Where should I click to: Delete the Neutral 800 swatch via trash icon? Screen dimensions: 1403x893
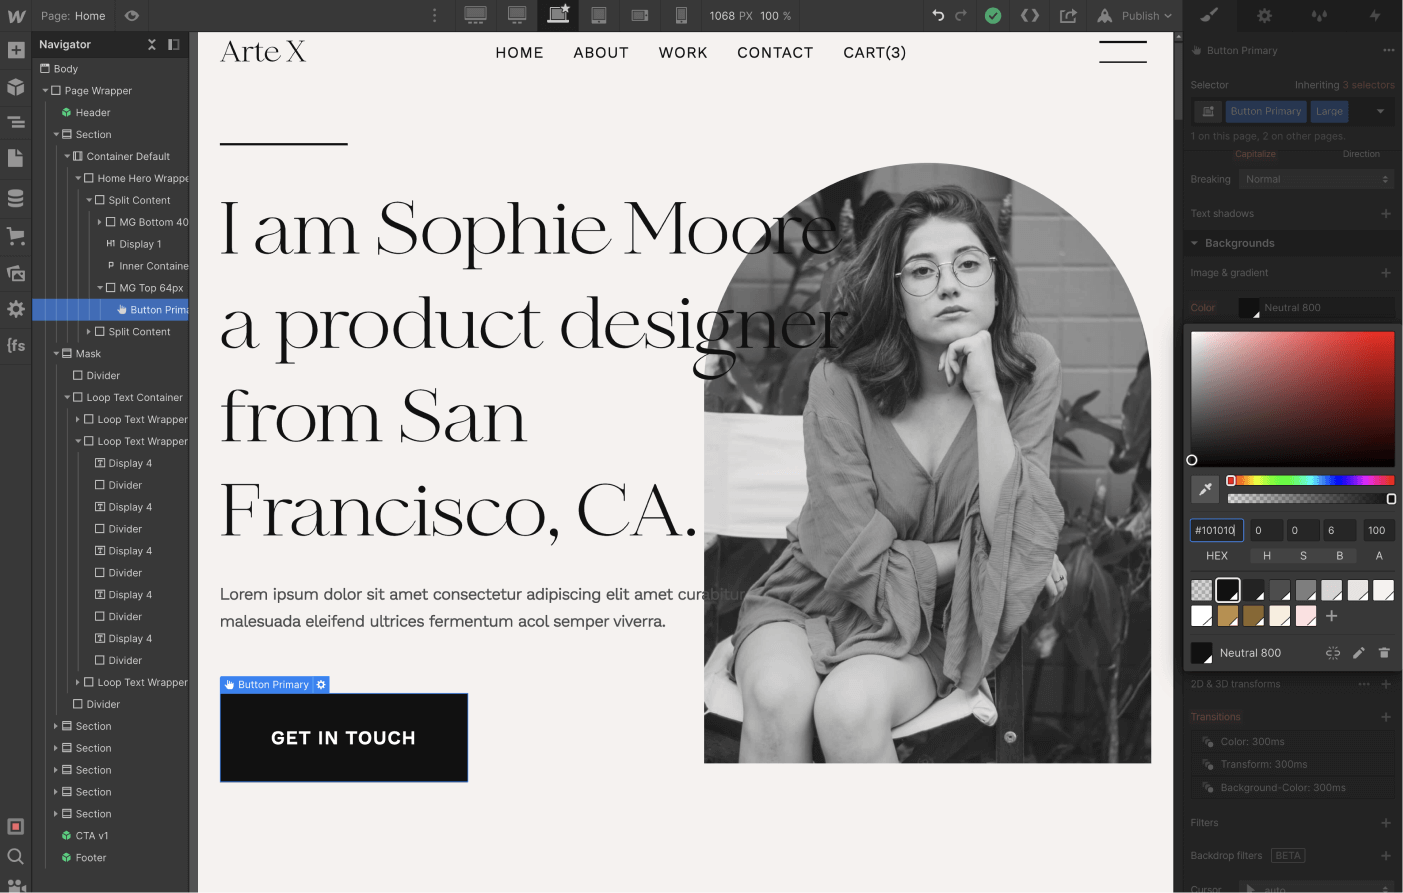pyautogui.click(x=1384, y=652)
